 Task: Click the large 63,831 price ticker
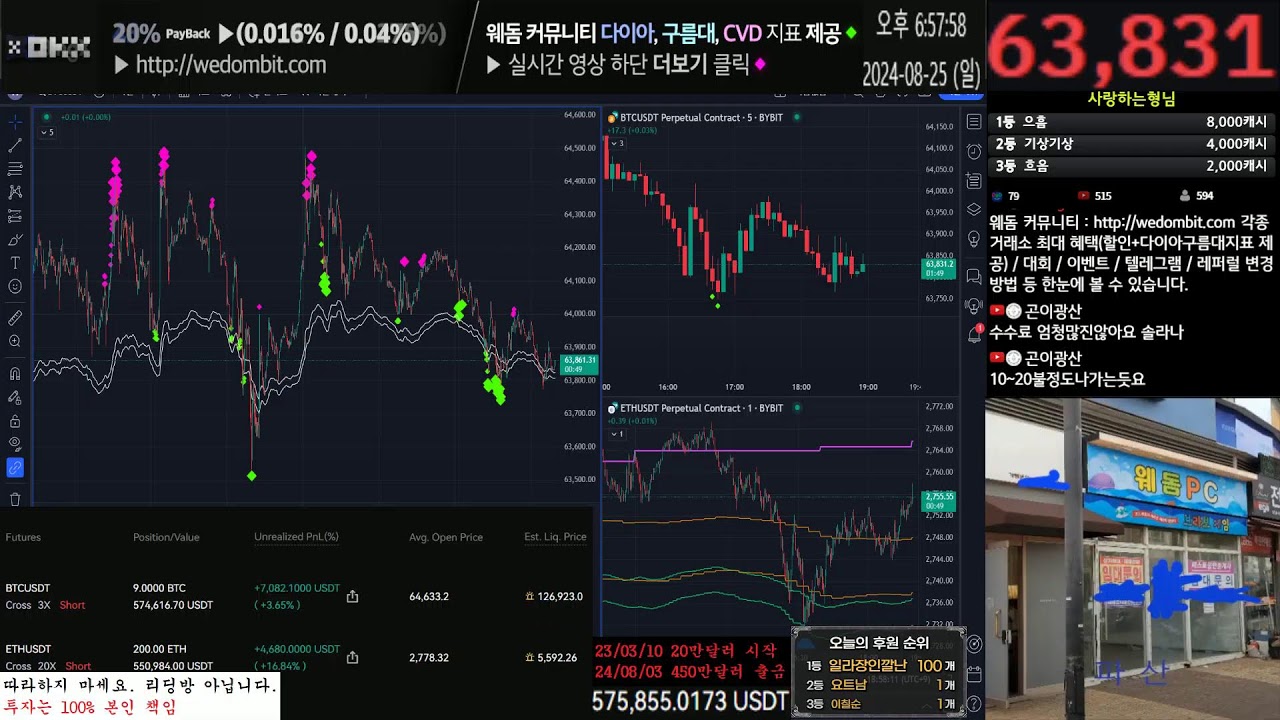pyautogui.click(x=1131, y=48)
